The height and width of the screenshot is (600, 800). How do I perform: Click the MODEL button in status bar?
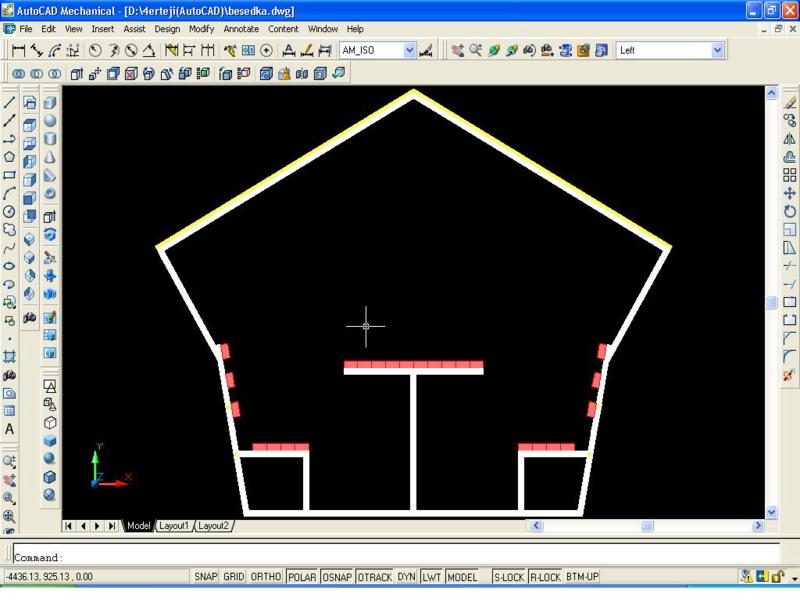pos(462,577)
